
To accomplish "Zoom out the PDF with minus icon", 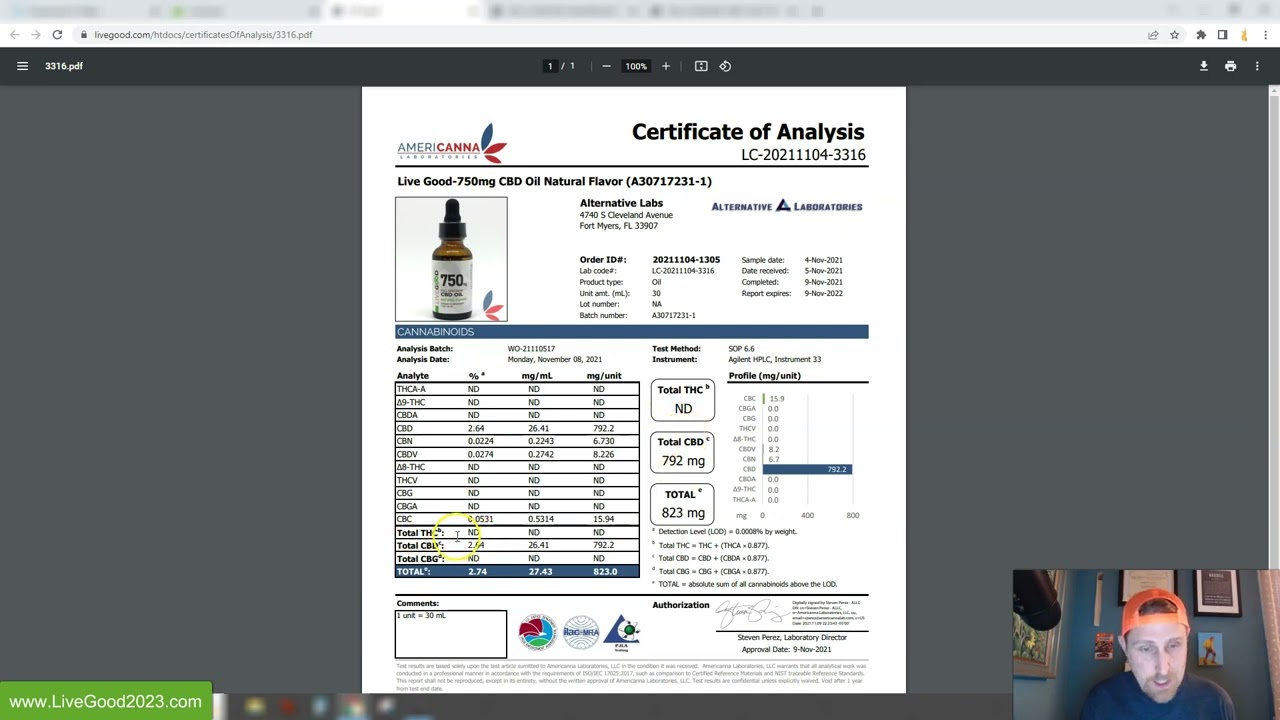I will pyautogui.click(x=606, y=66).
